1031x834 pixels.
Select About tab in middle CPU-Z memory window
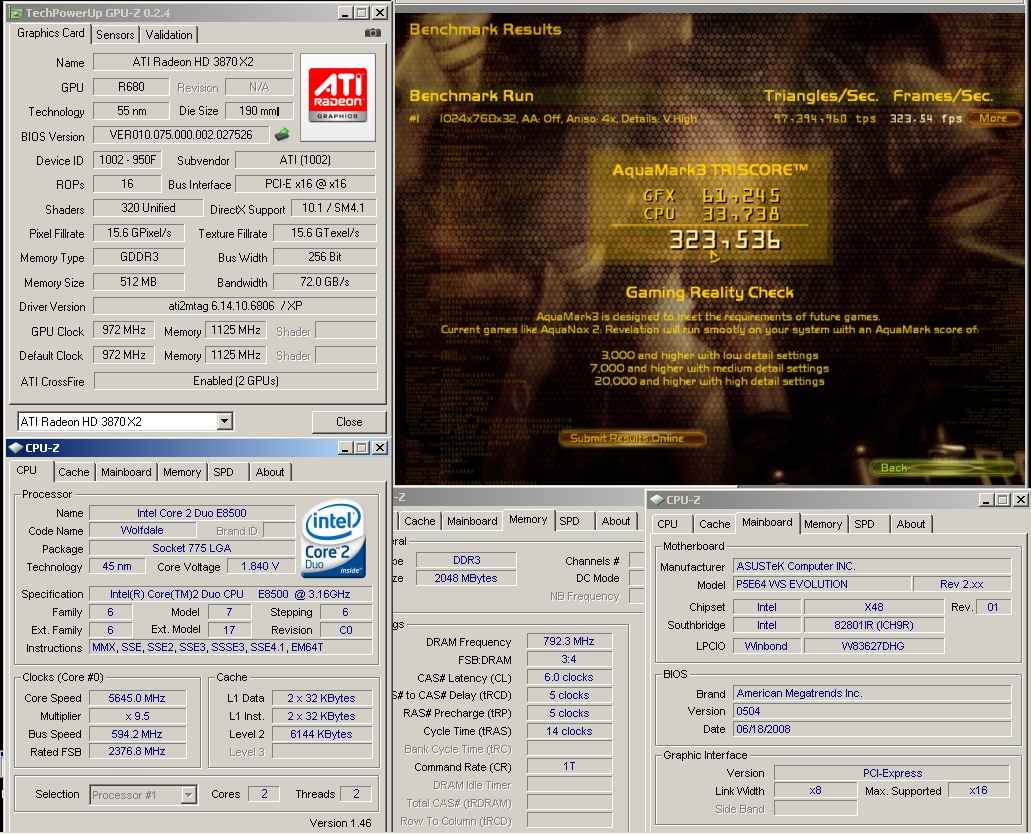[616, 521]
